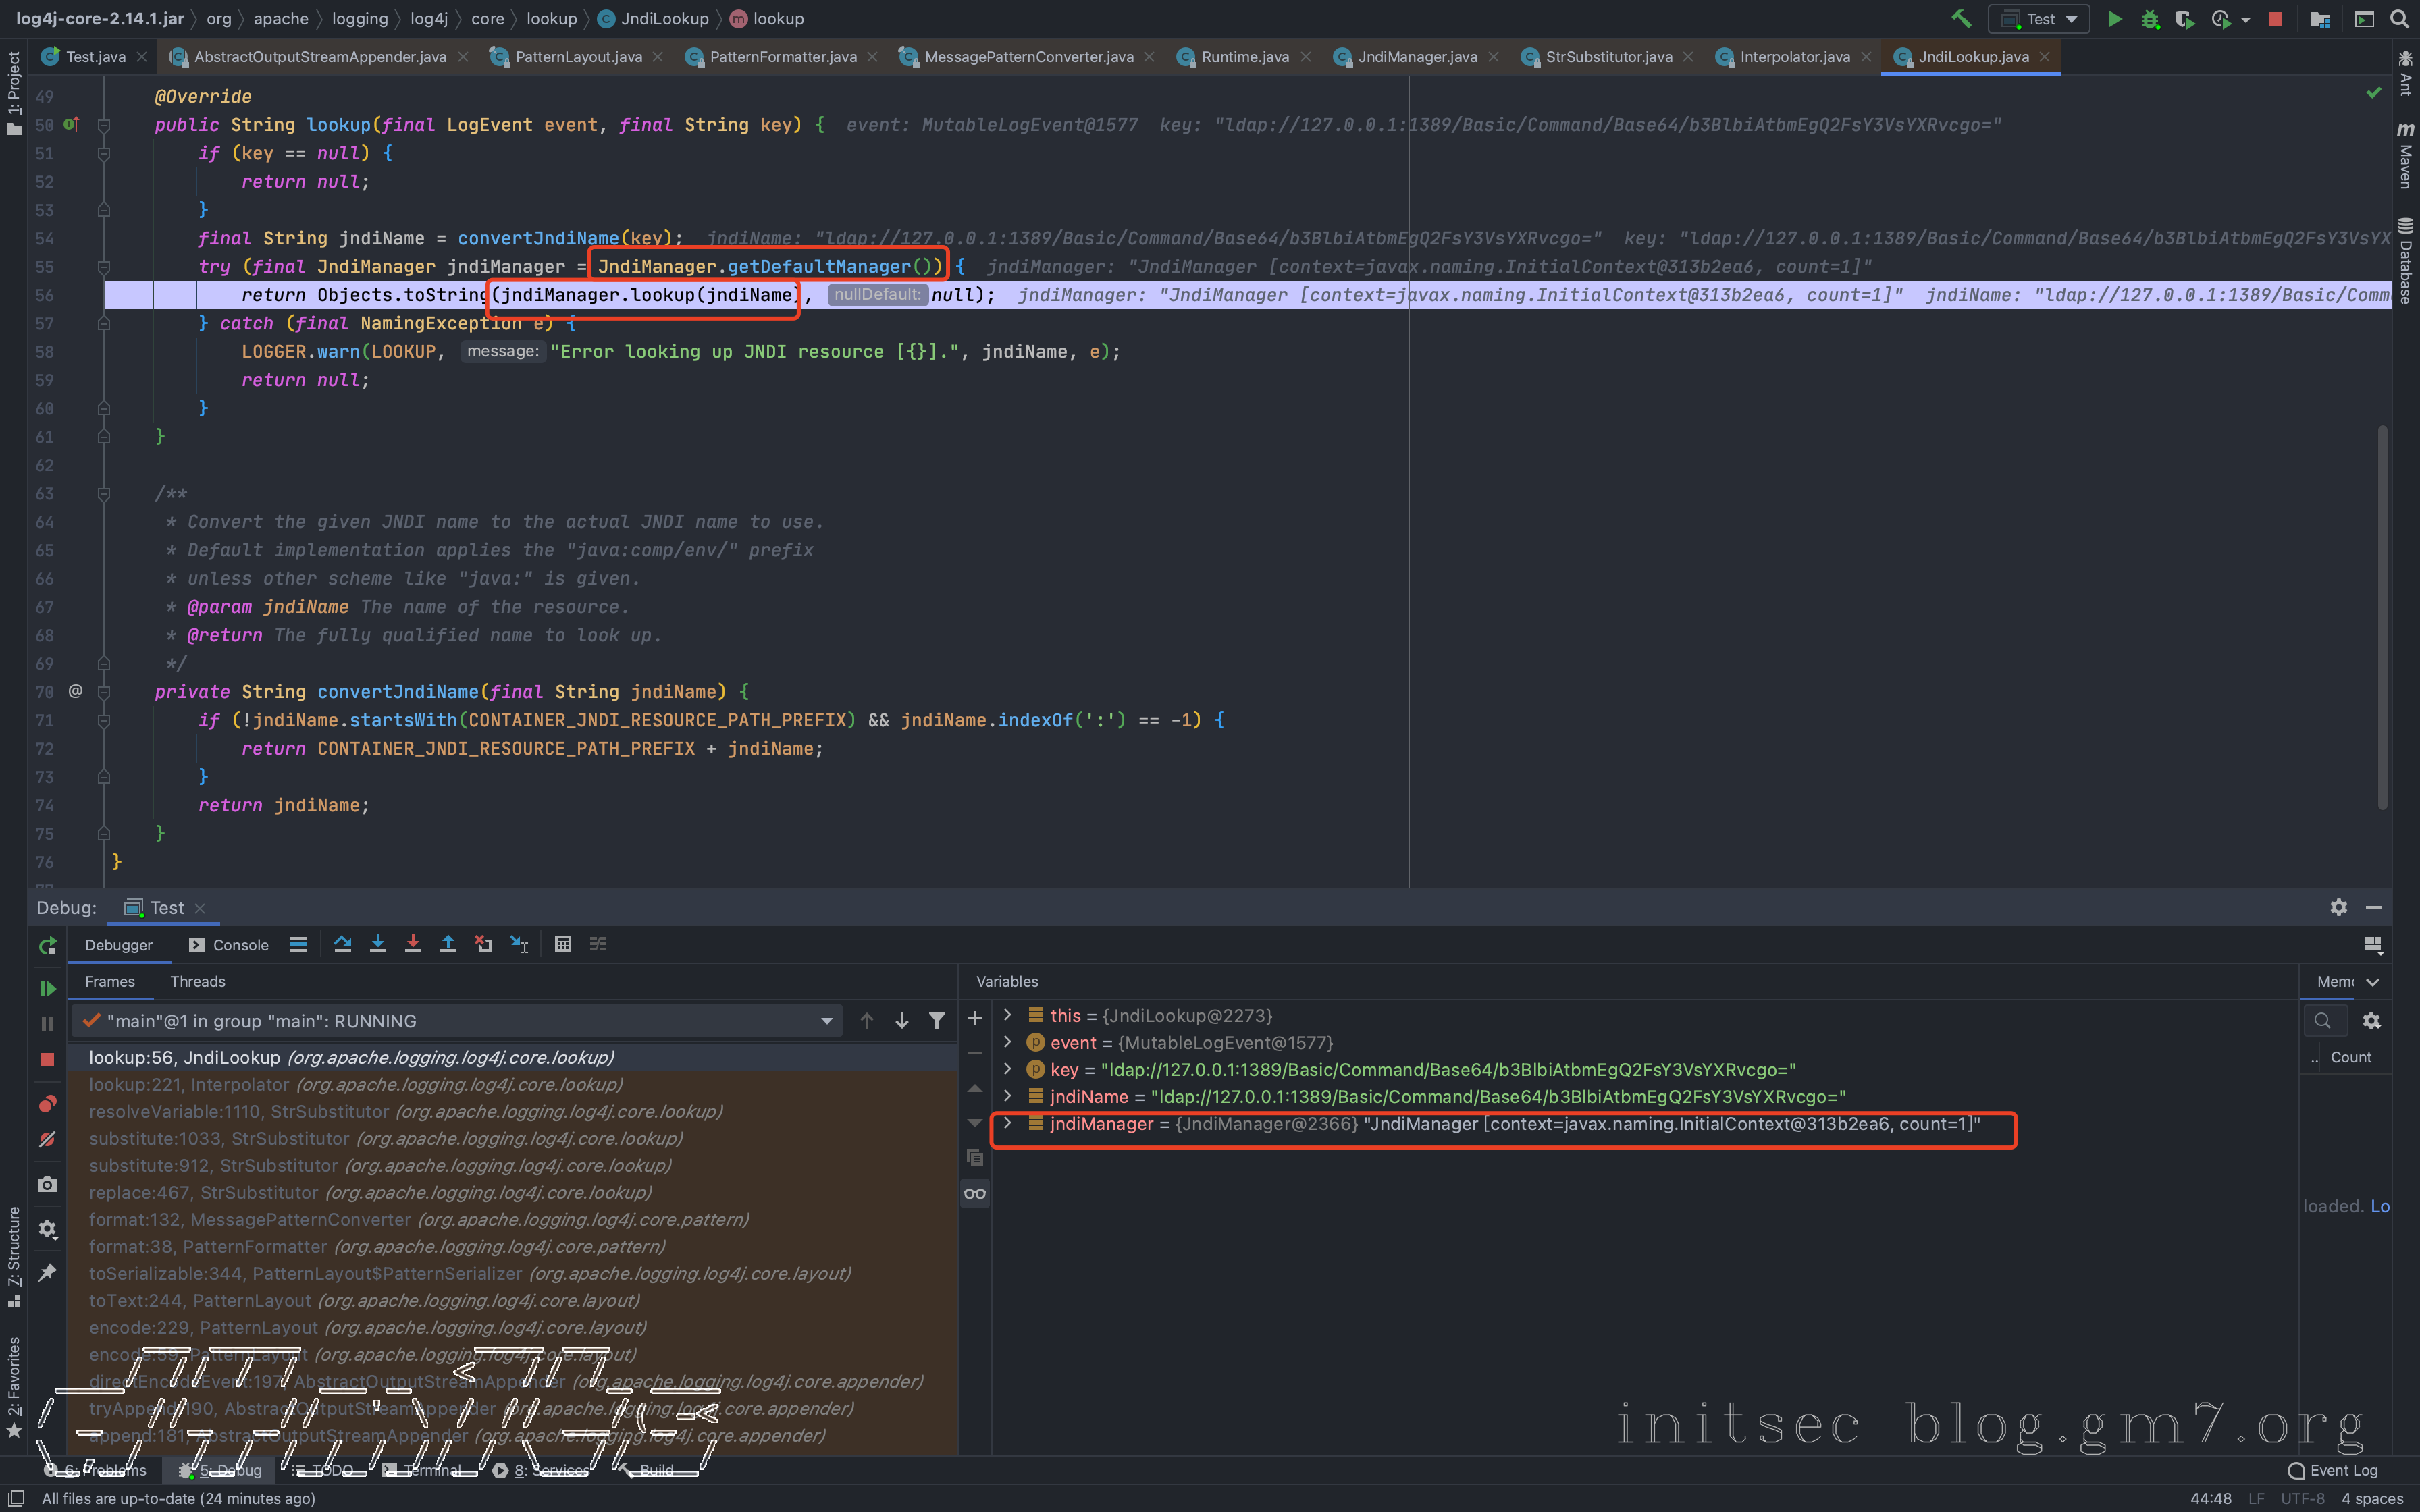Switch to the Threads tab
Screen dimensions: 2420x1512
click(x=197, y=981)
